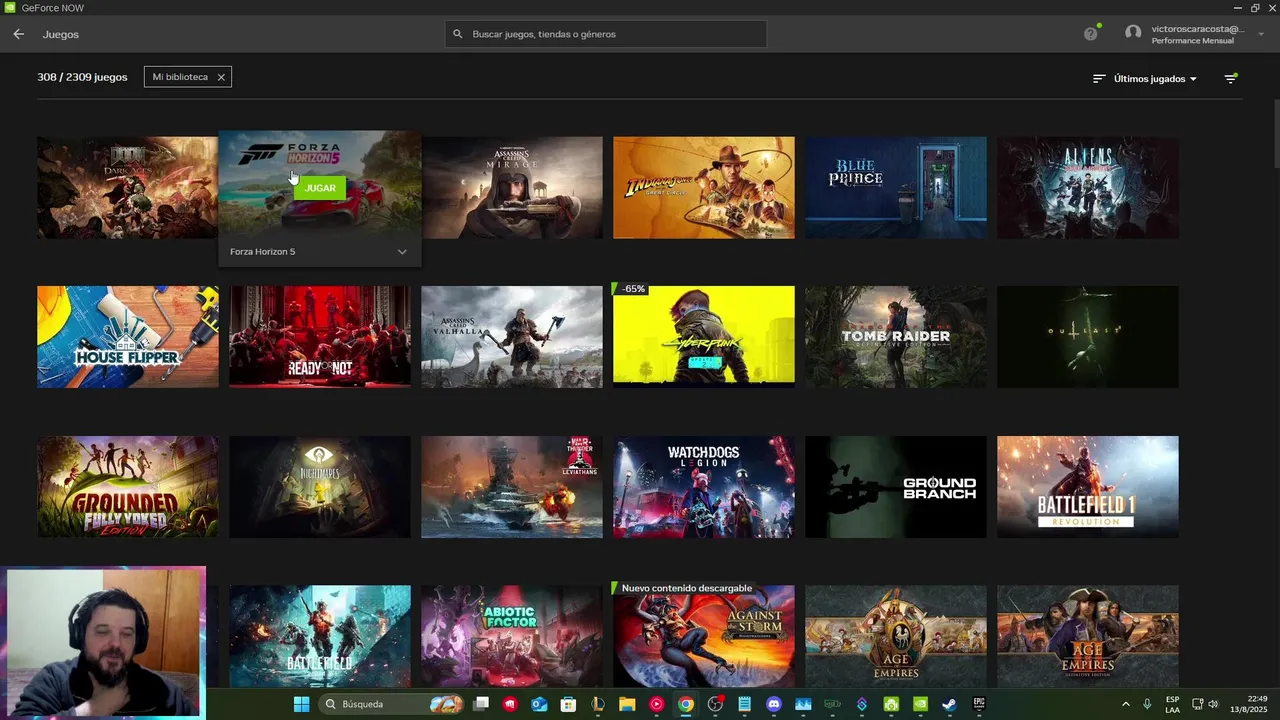Expand Forza Horizon 5 details chevron

pos(402,252)
